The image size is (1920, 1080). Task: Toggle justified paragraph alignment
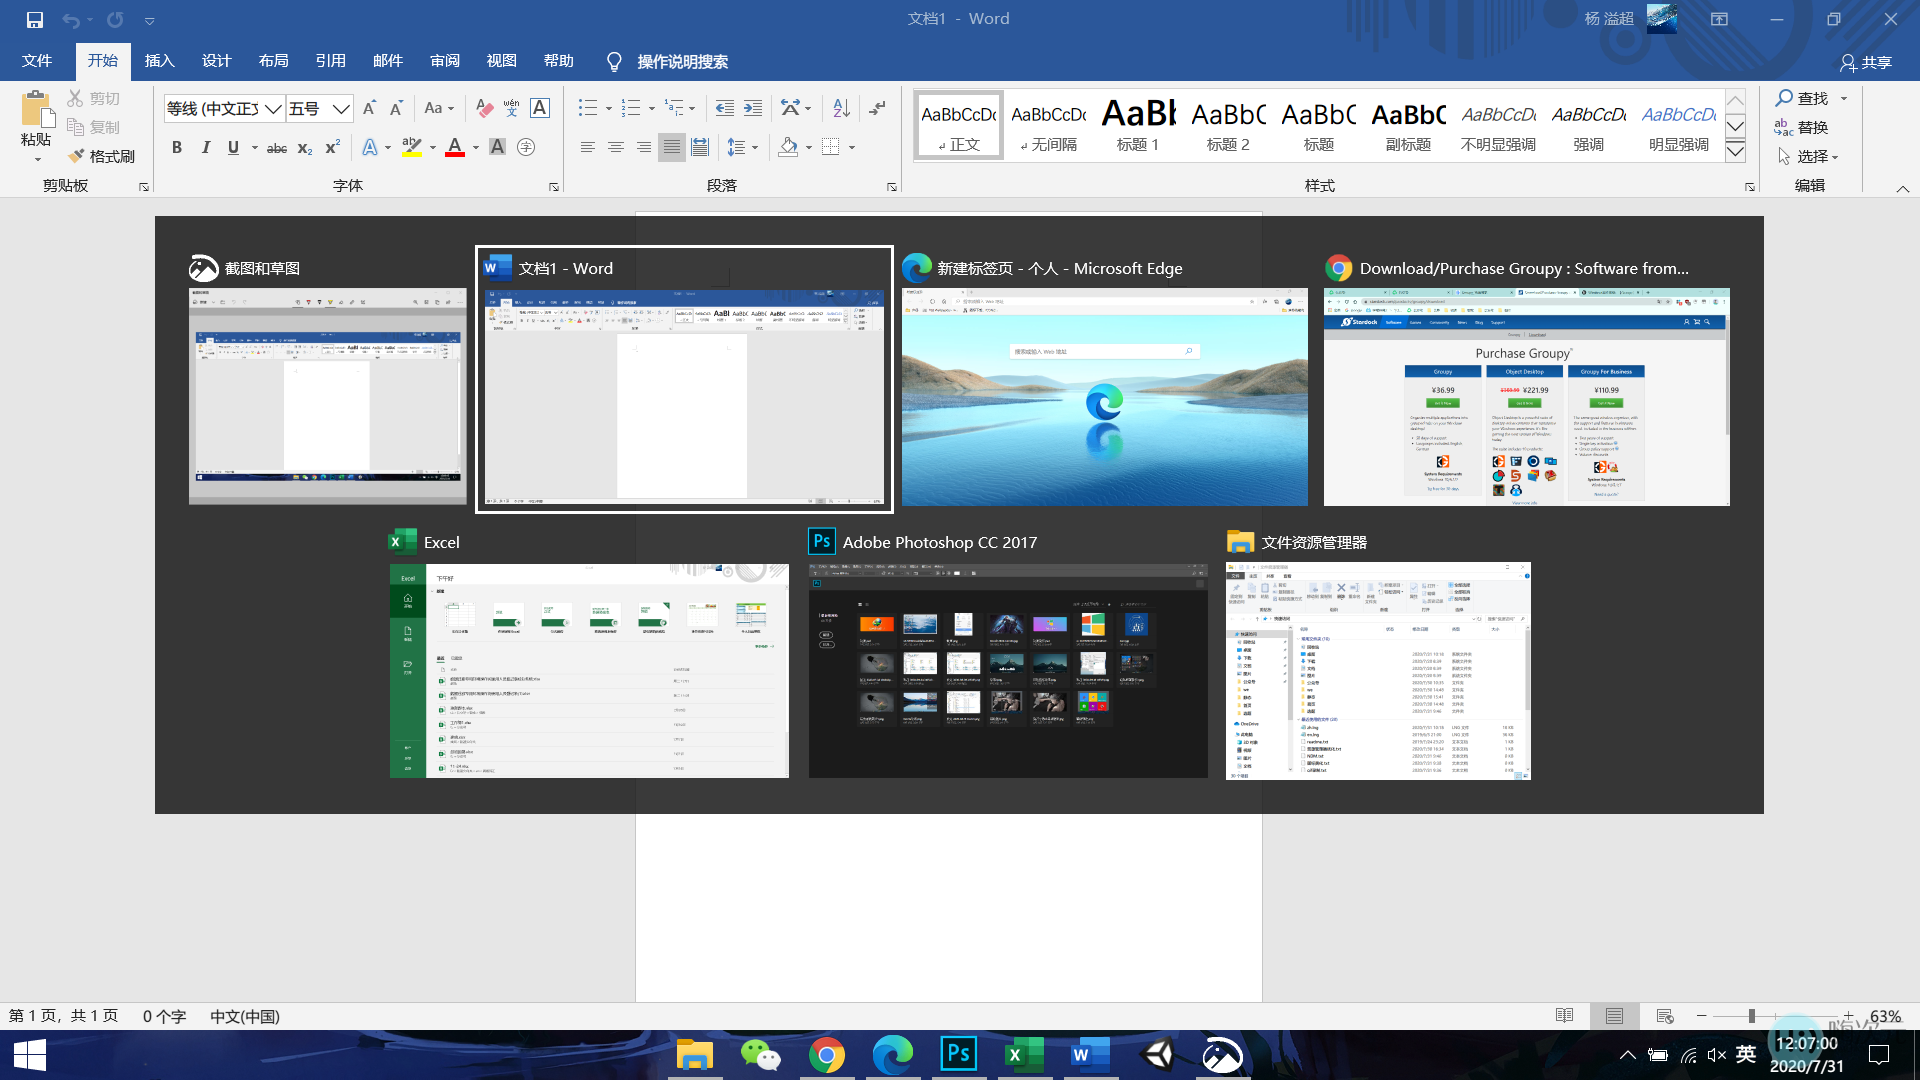tap(672, 147)
